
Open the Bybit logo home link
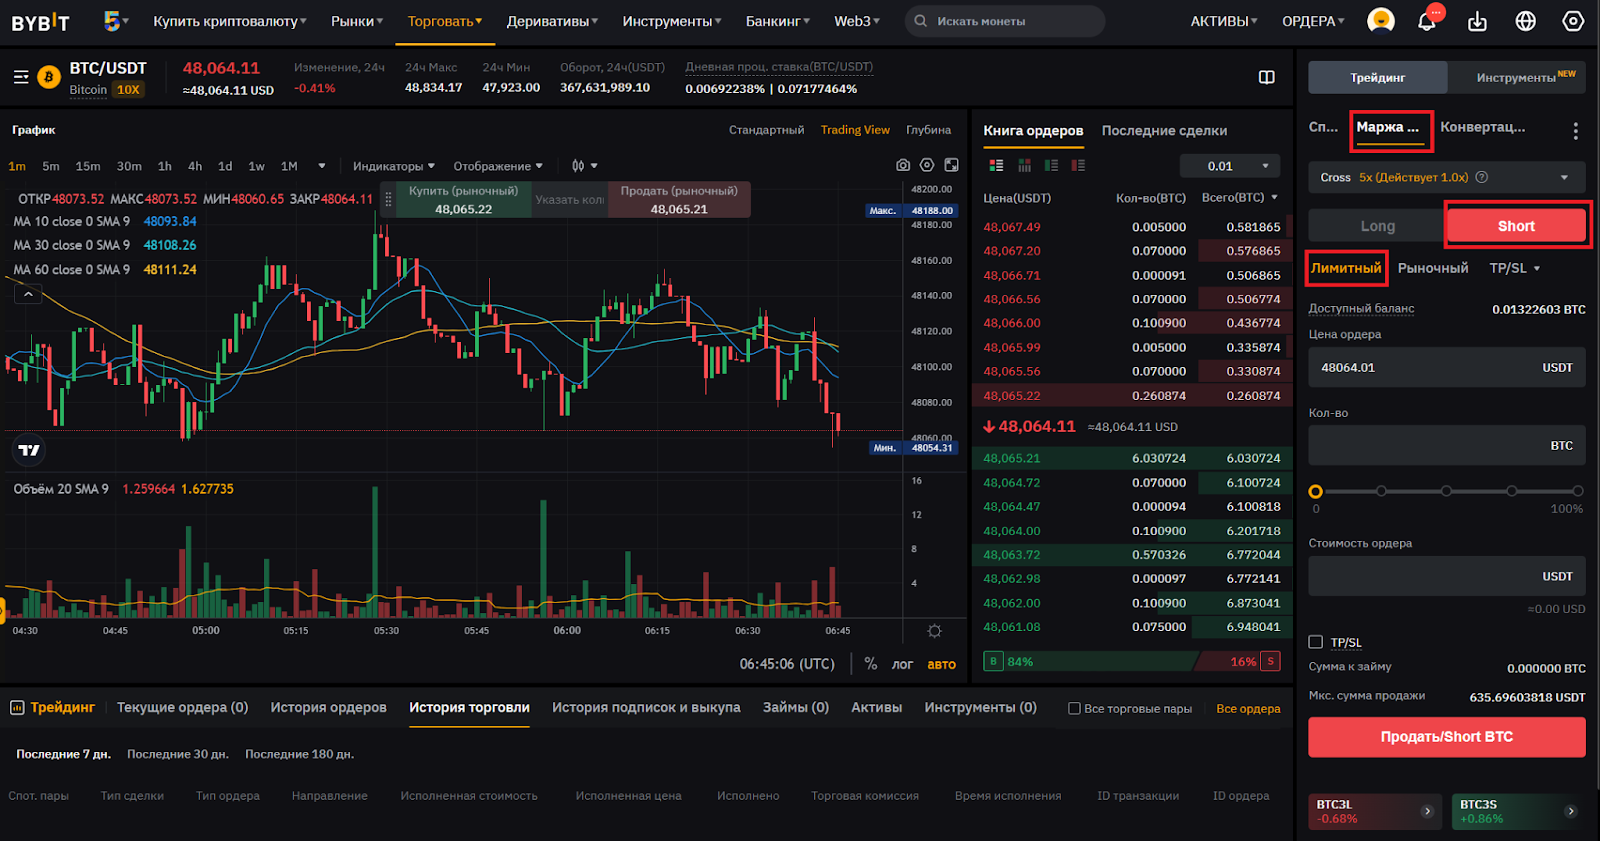point(40,21)
